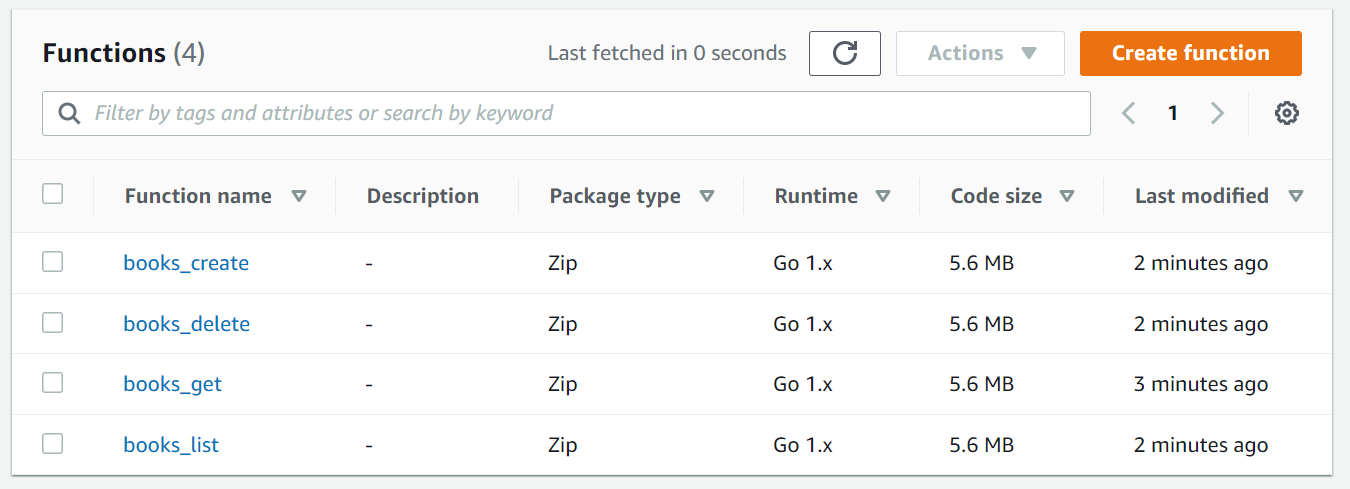Sort by Code size arrow
The width and height of the screenshot is (1350, 489).
(x=1067, y=197)
